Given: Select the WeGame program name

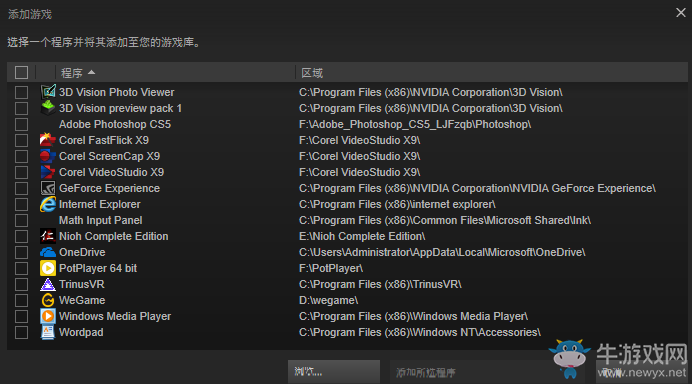Looking at the screenshot, I should (x=82, y=300).
